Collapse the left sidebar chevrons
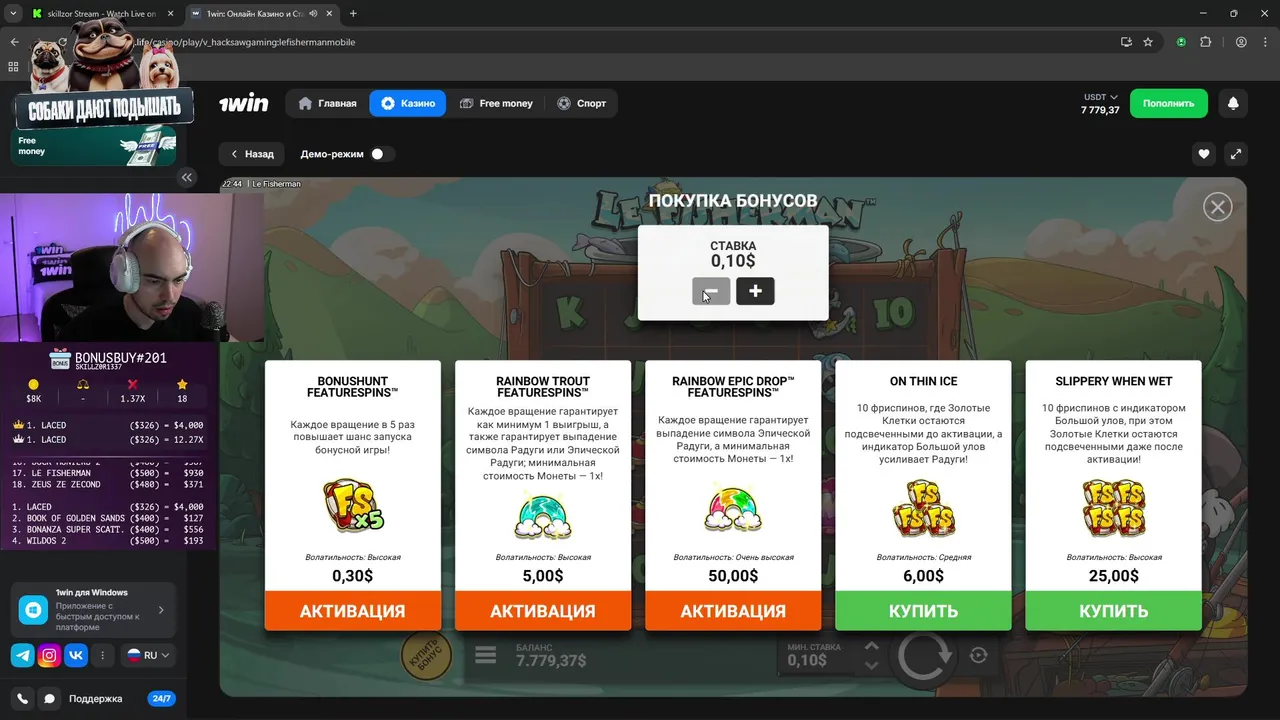 [x=187, y=177]
